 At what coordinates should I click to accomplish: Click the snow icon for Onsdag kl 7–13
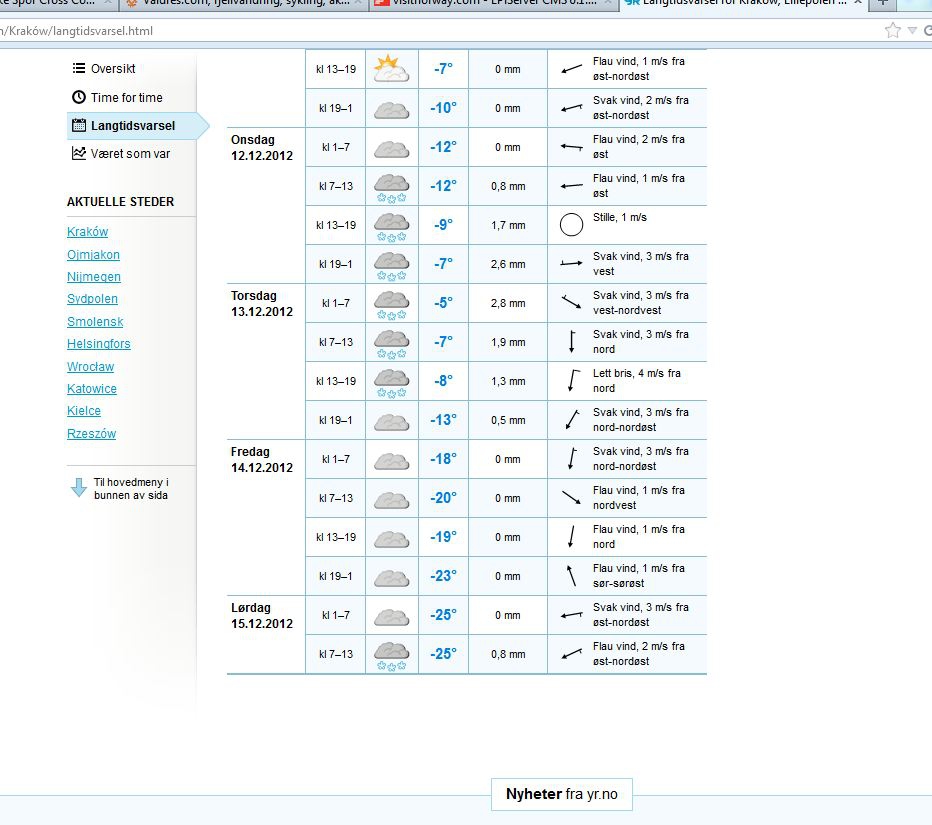pos(391,188)
